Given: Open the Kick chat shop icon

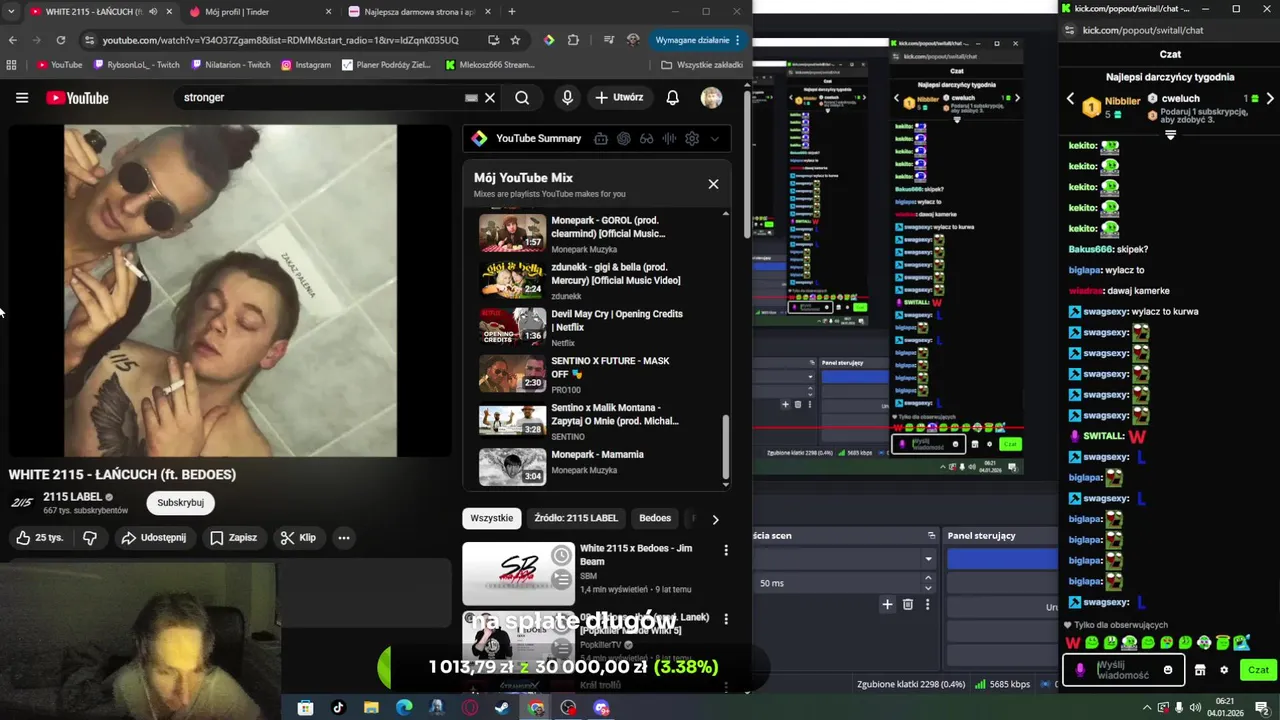Looking at the screenshot, I should point(1200,670).
